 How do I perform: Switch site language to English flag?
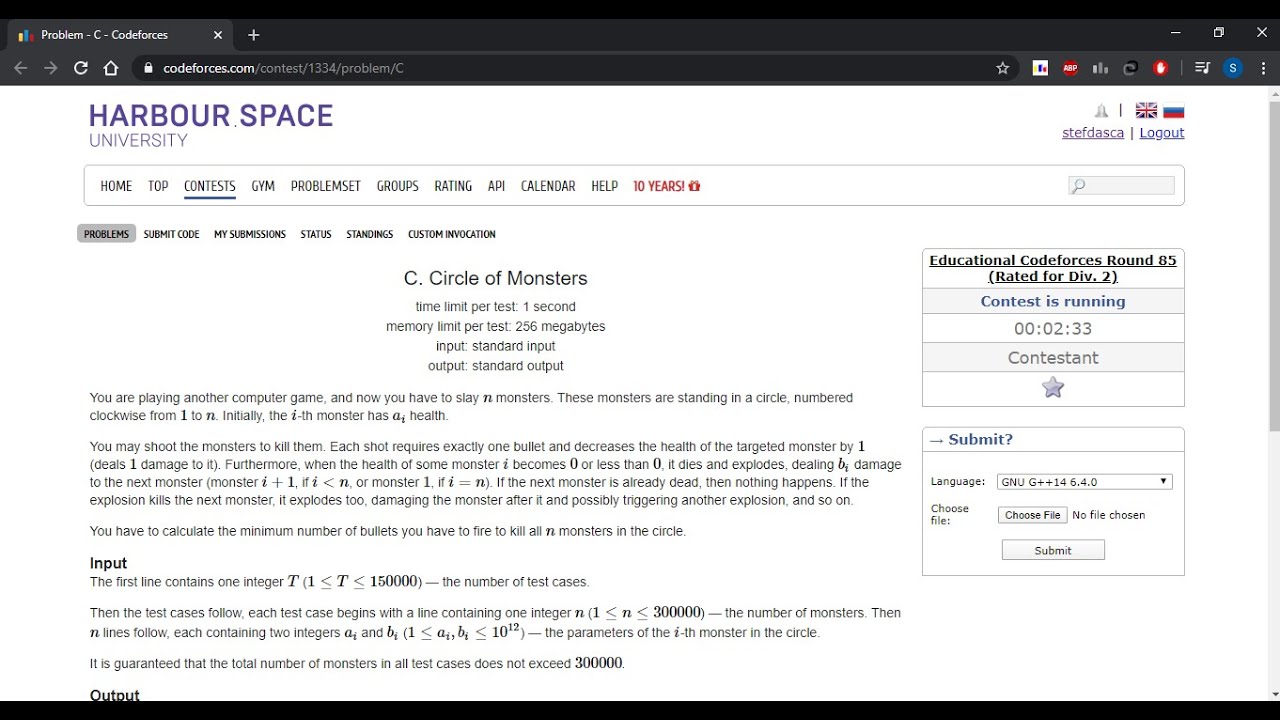point(1146,111)
